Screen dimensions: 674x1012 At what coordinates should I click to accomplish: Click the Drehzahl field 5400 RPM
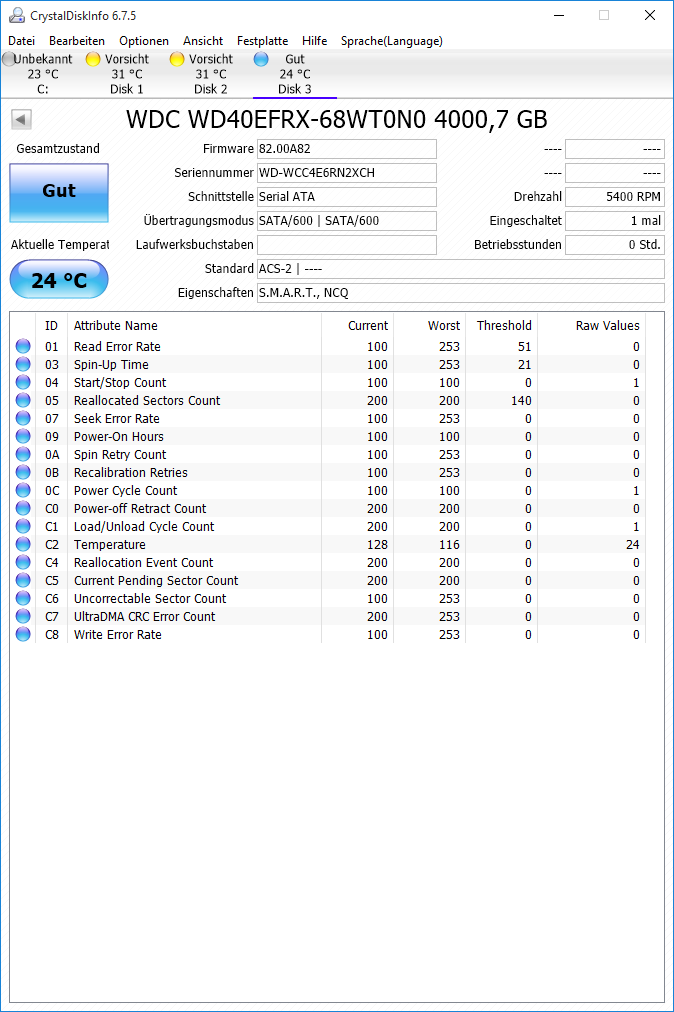click(x=615, y=197)
